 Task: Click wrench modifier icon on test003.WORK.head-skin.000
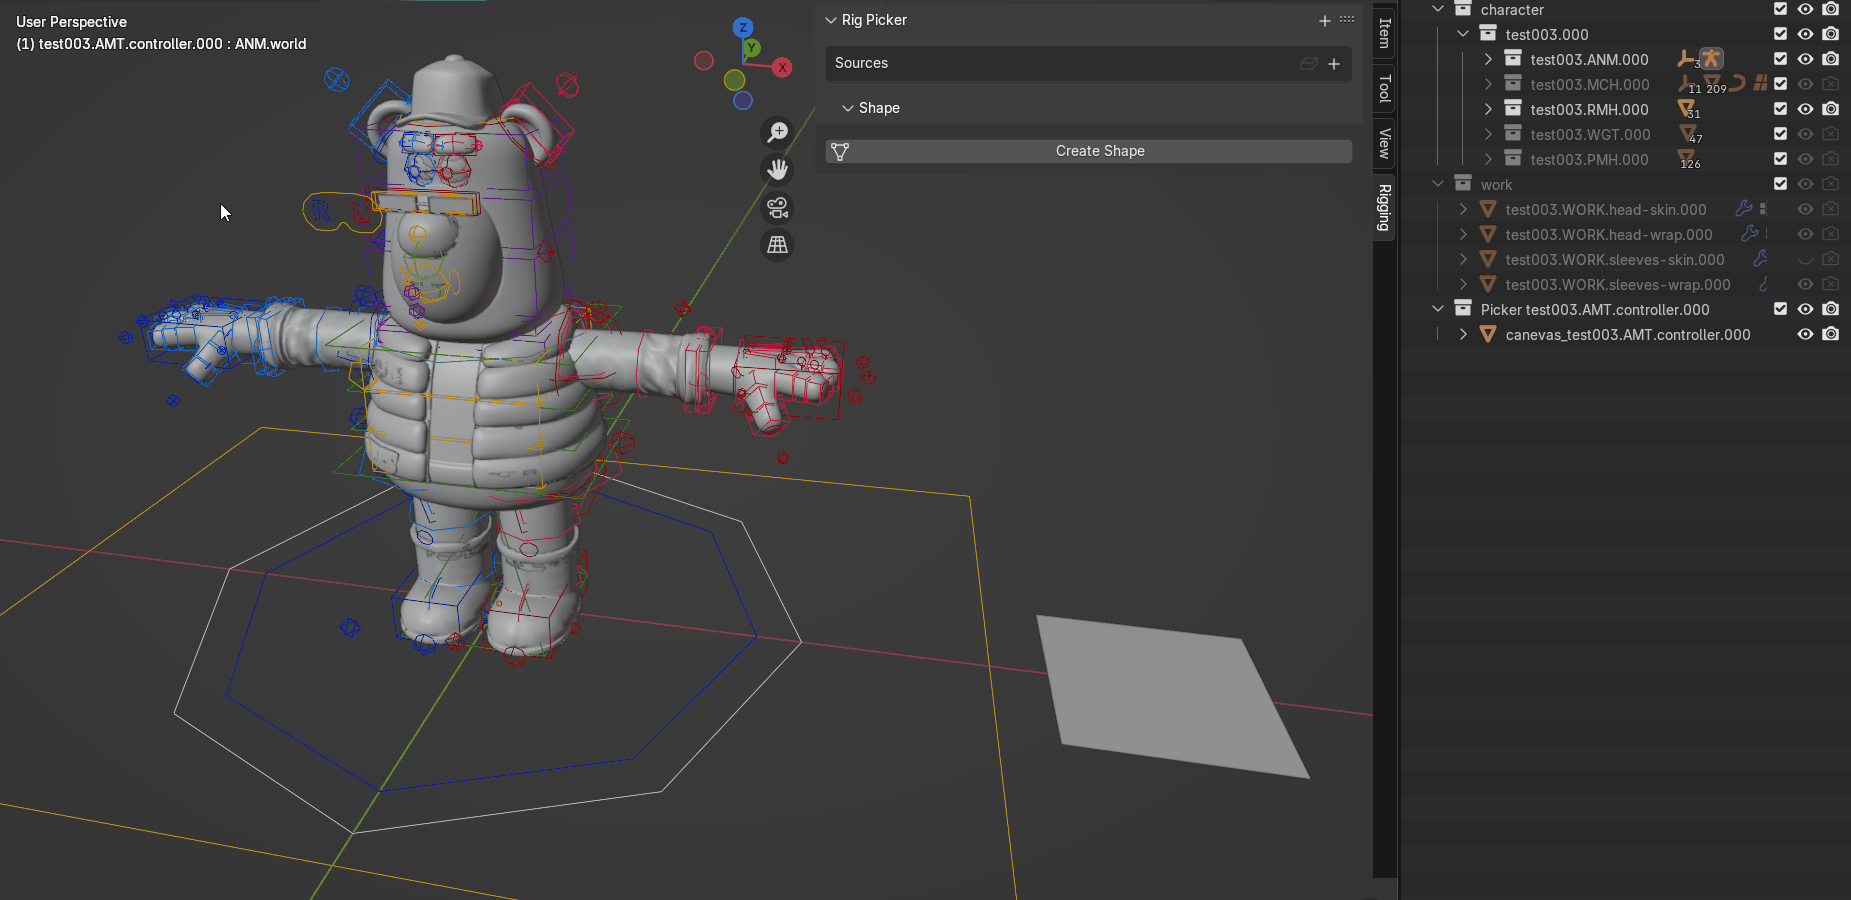[1743, 209]
